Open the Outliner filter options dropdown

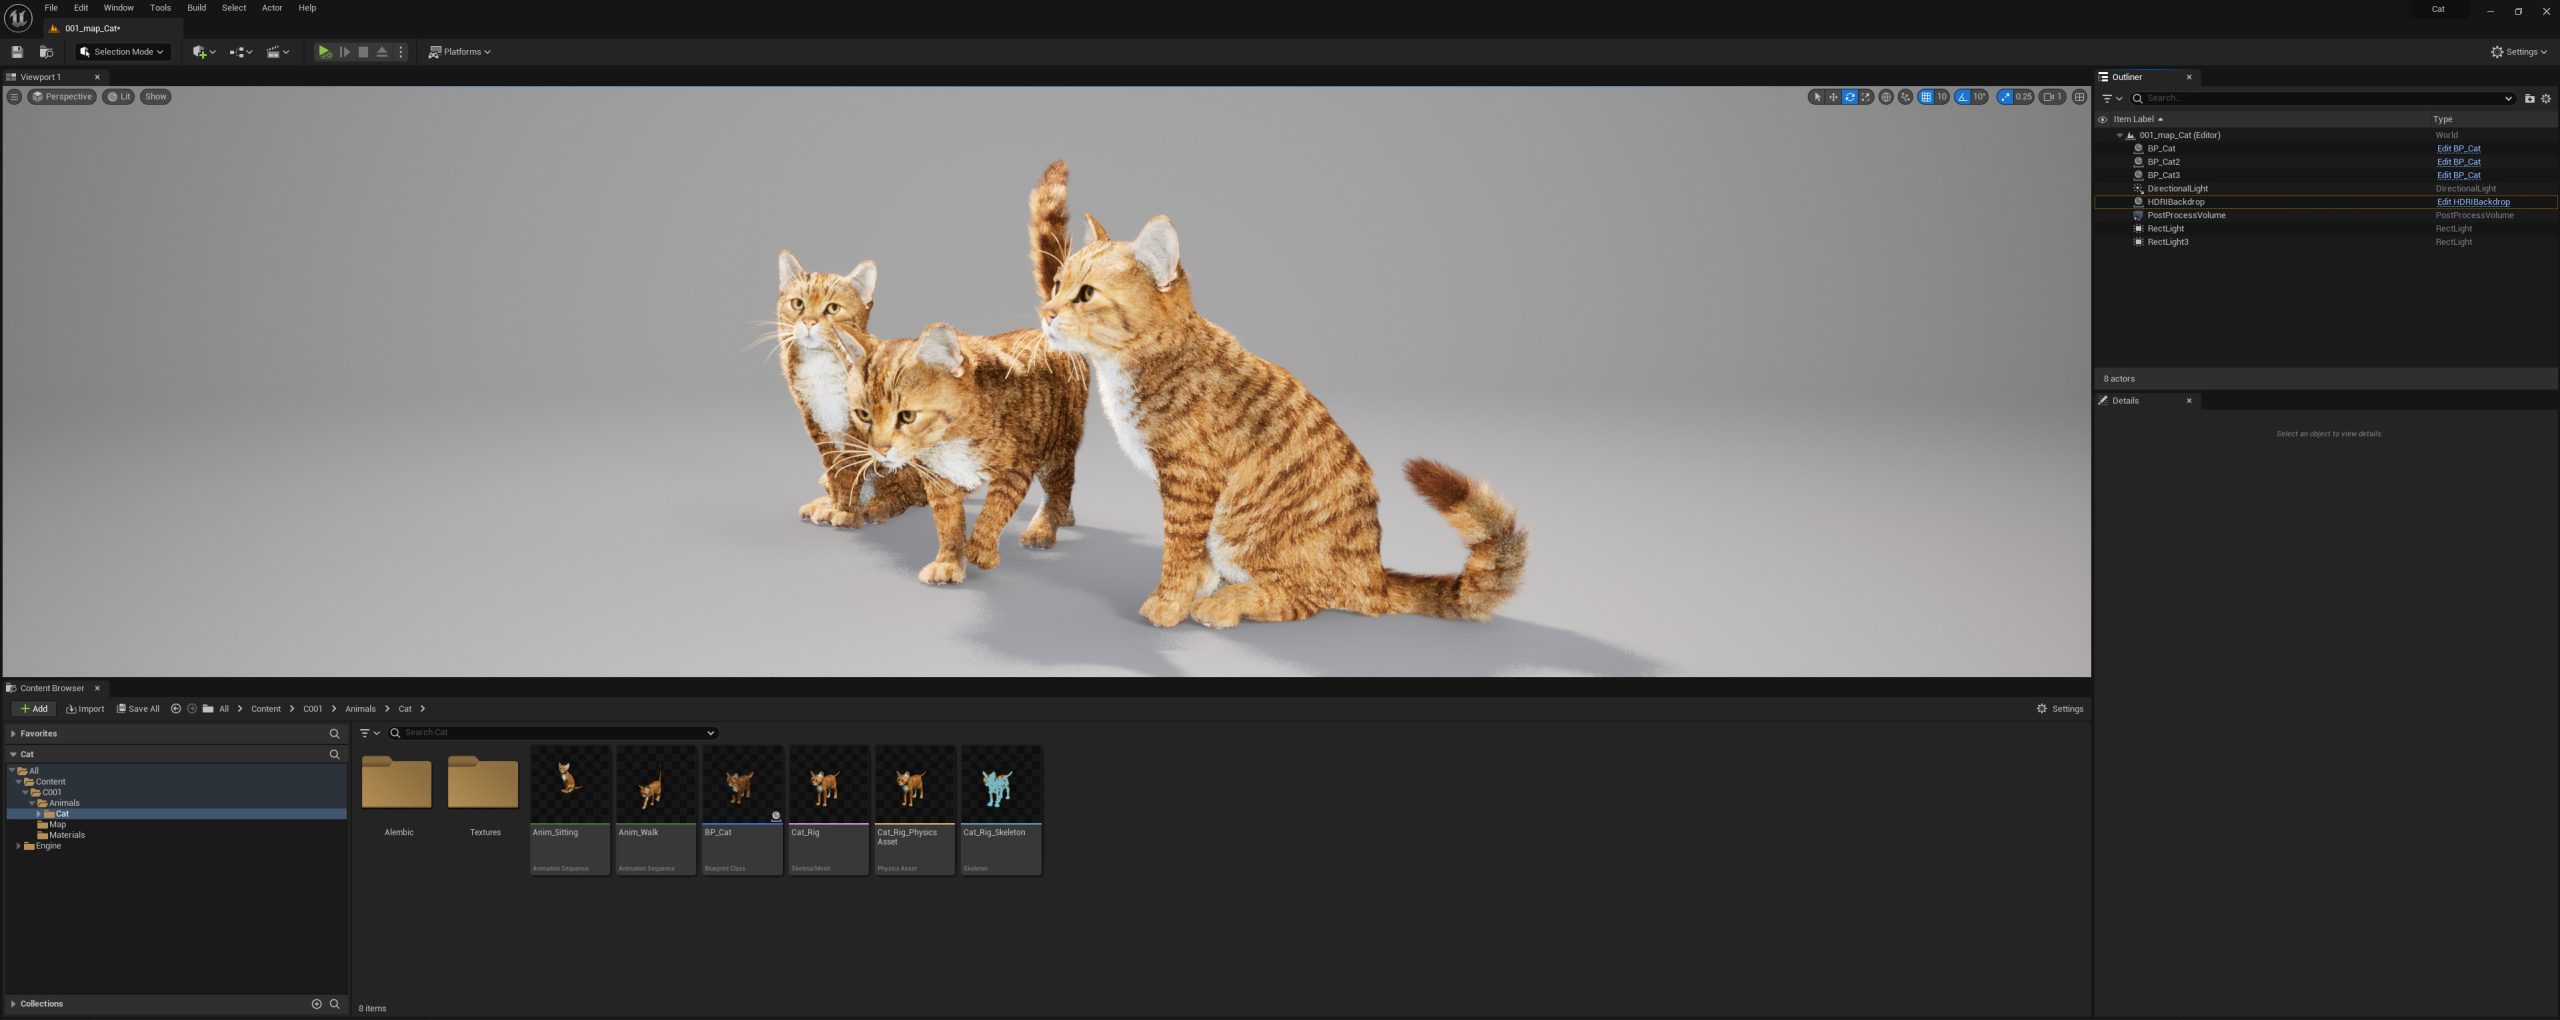pos(2112,98)
